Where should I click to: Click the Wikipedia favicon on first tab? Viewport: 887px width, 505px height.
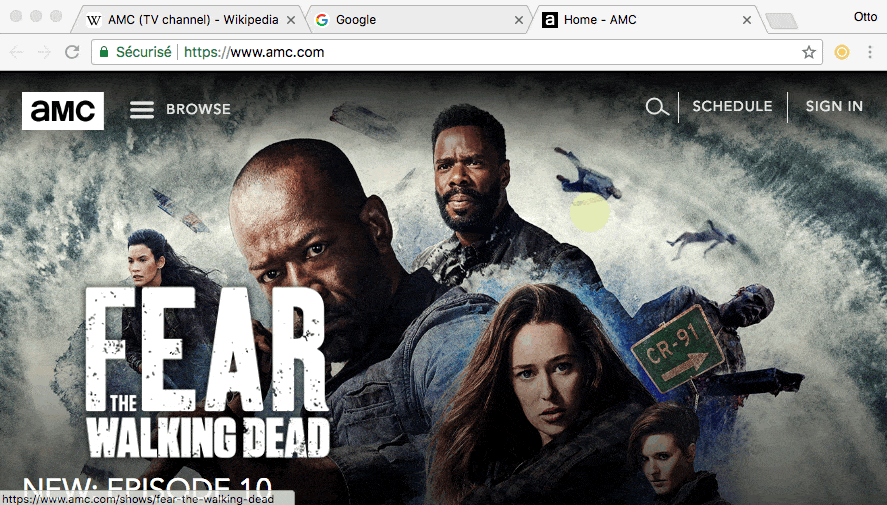pyautogui.click(x=93, y=20)
